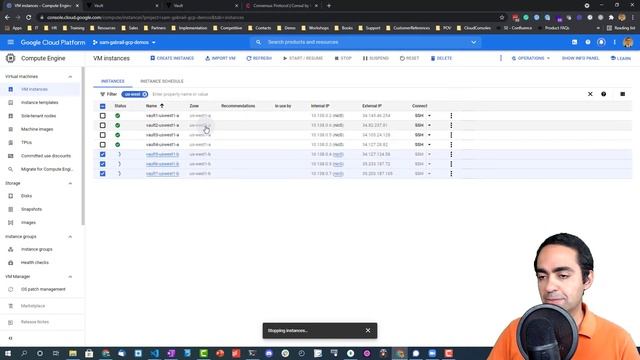Collapse the VM Manager sidebar section
The height and width of the screenshot is (360, 640).
tap(70, 277)
